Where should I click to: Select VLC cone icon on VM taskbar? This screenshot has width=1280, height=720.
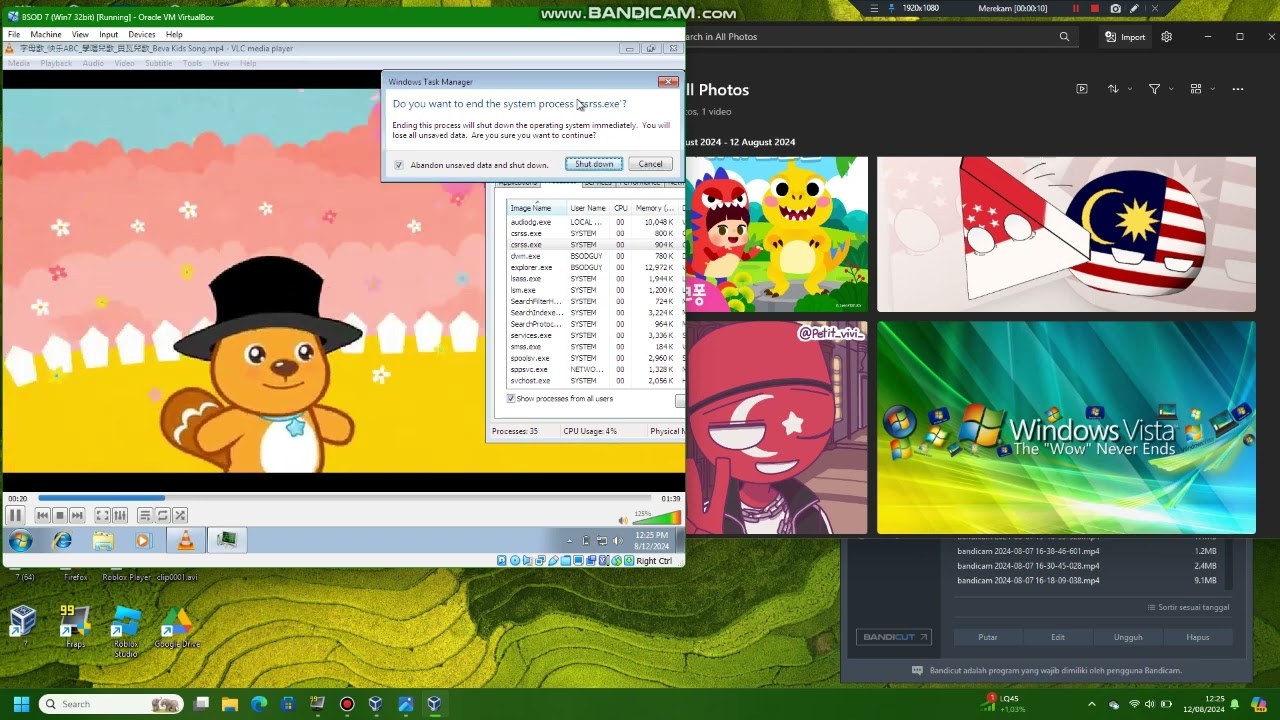[x=185, y=541]
